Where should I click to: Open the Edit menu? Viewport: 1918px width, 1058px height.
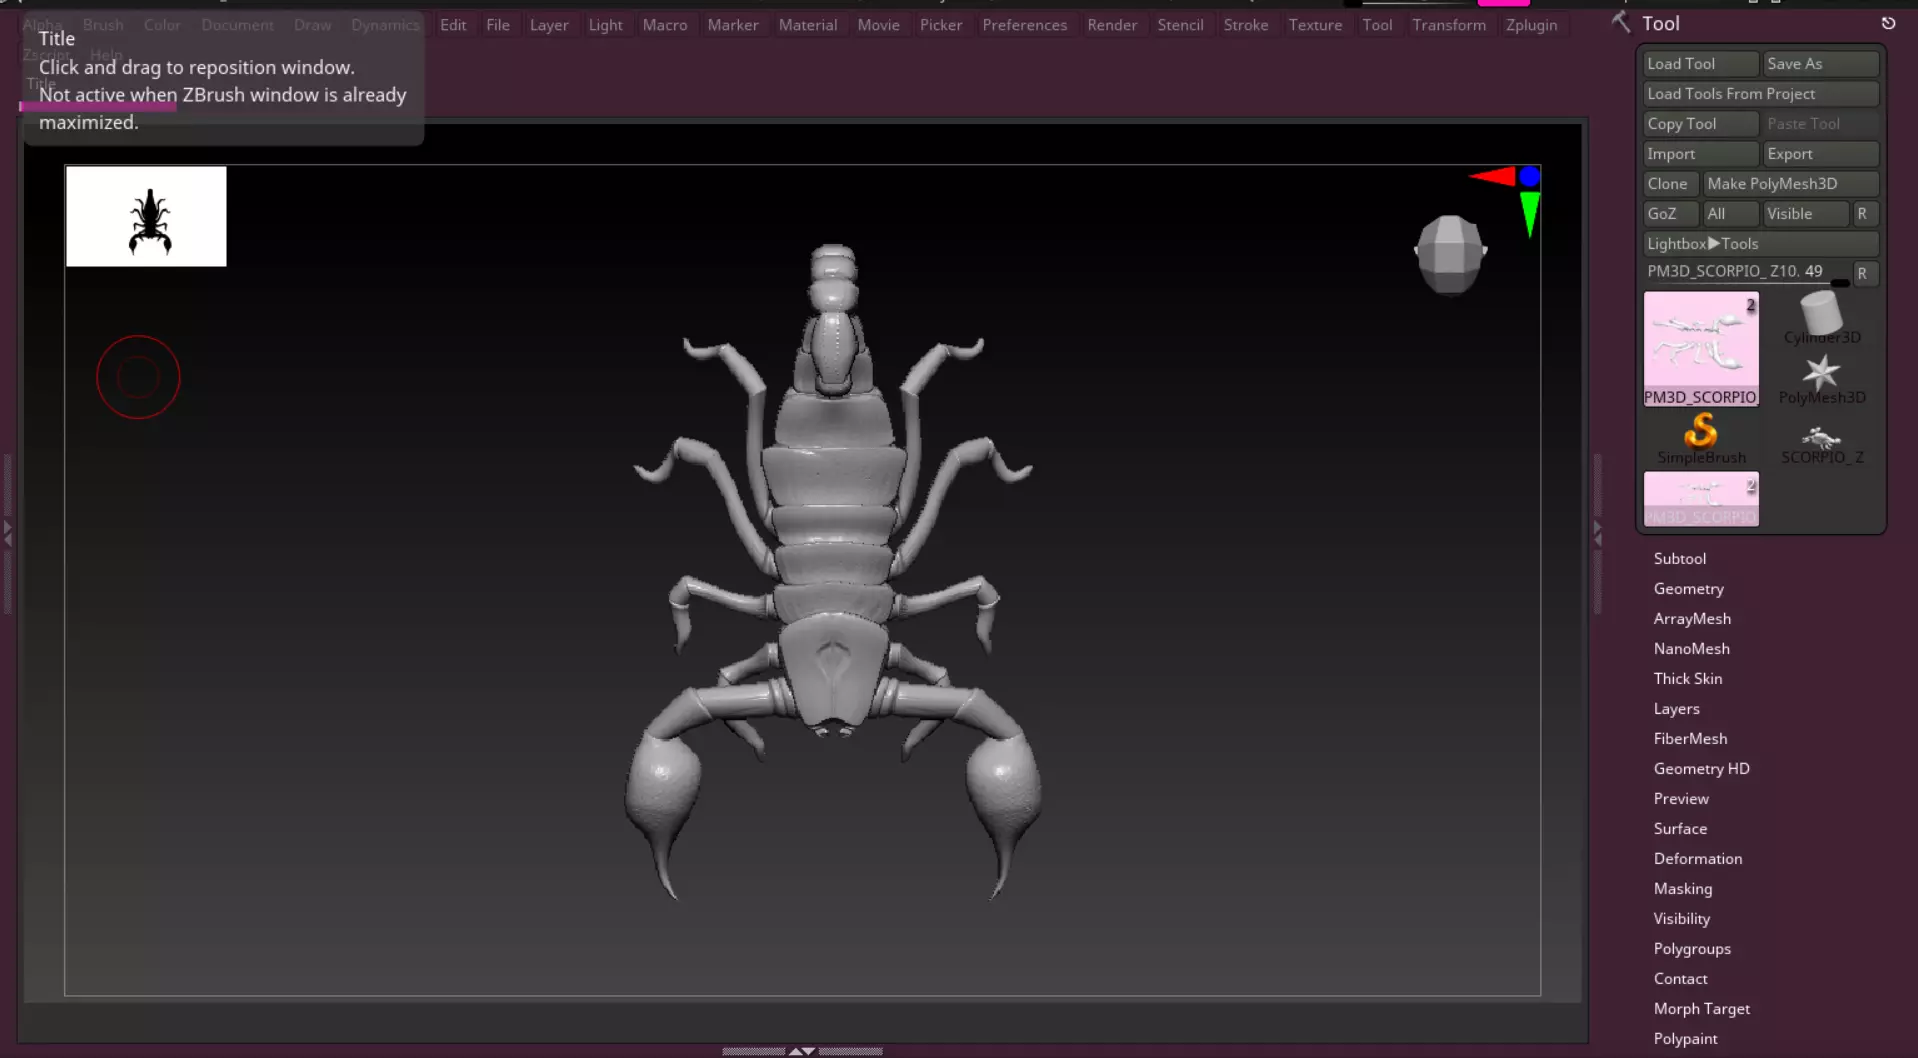coord(453,25)
